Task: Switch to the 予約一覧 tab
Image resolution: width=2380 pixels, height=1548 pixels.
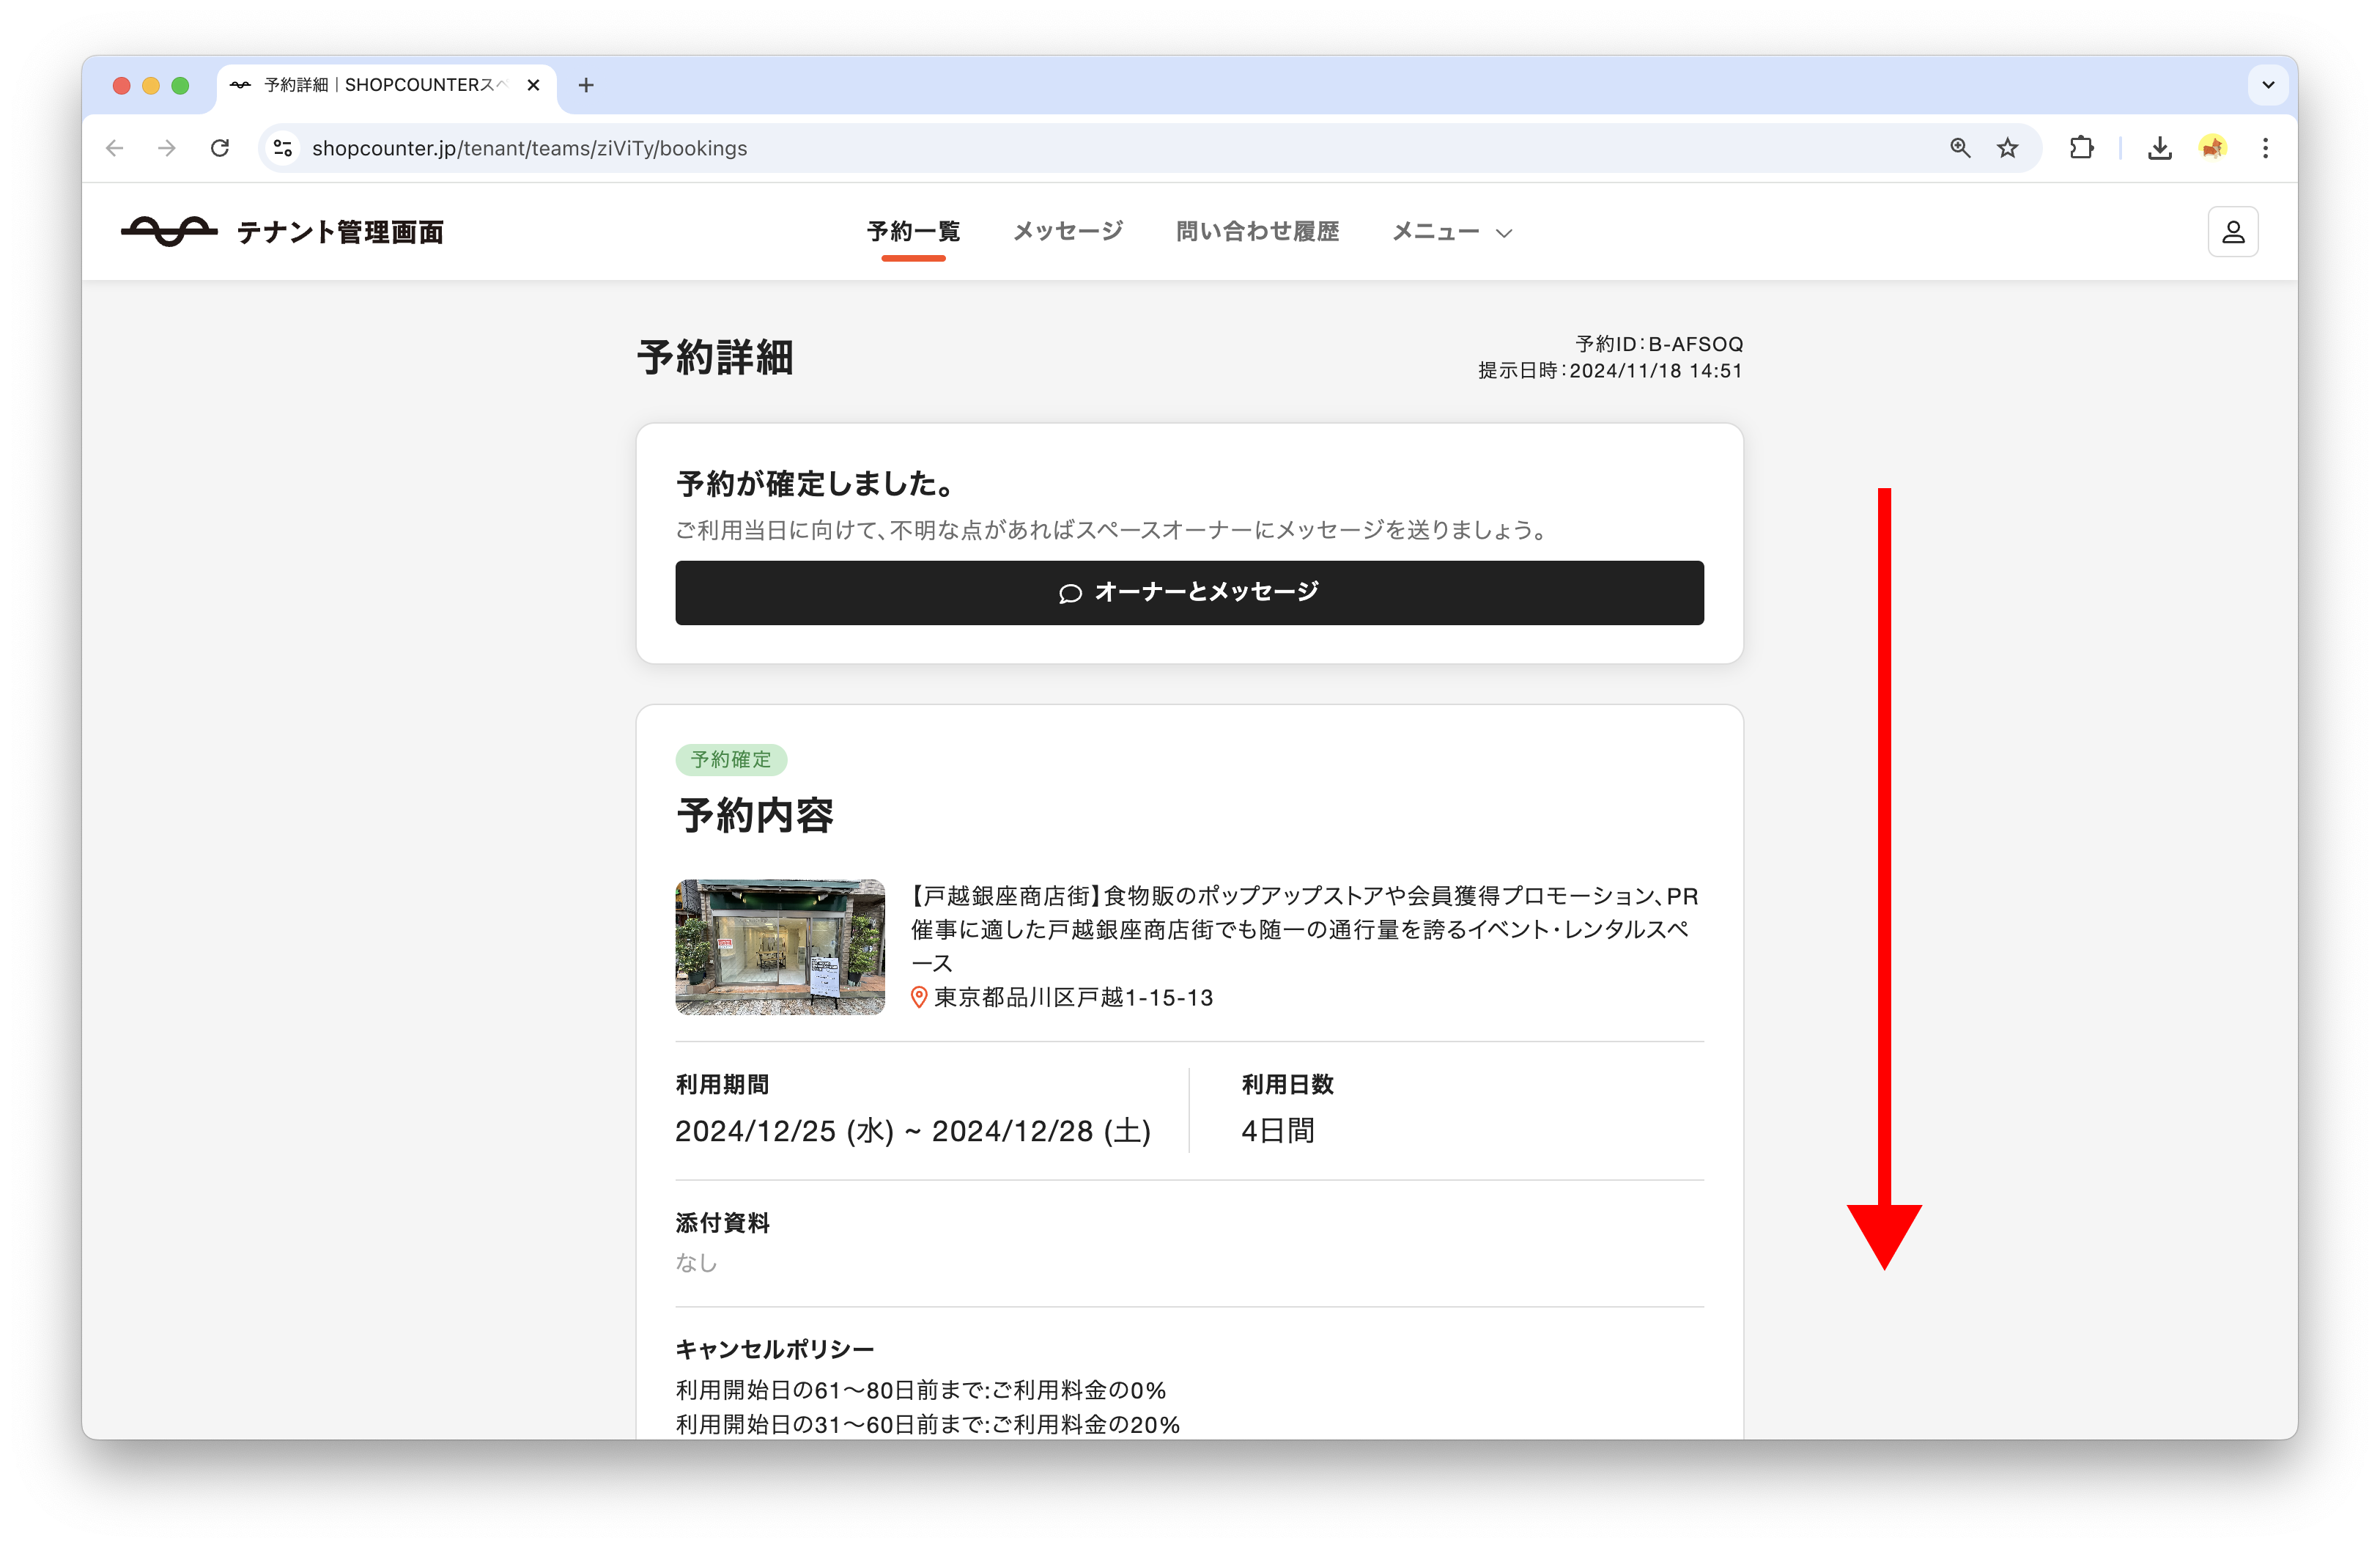Action: coord(913,232)
